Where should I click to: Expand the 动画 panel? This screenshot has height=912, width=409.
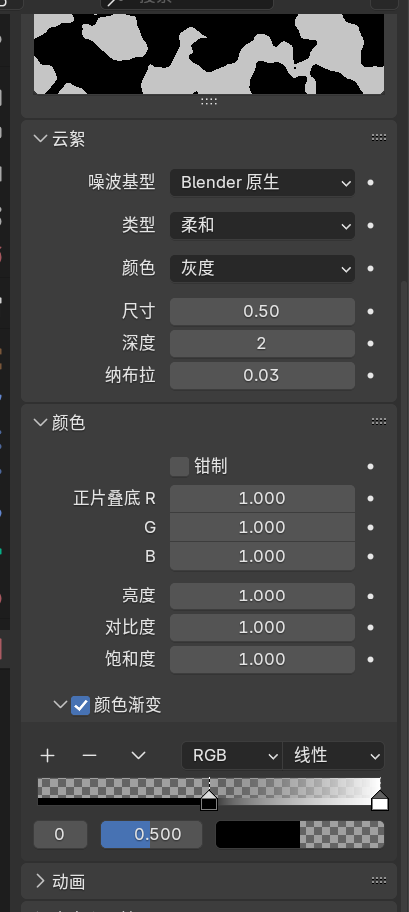(40, 881)
